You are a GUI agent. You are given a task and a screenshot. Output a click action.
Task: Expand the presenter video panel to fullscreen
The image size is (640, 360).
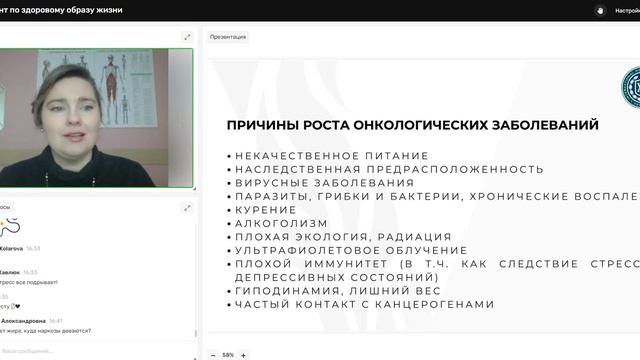[x=187, y=37]
